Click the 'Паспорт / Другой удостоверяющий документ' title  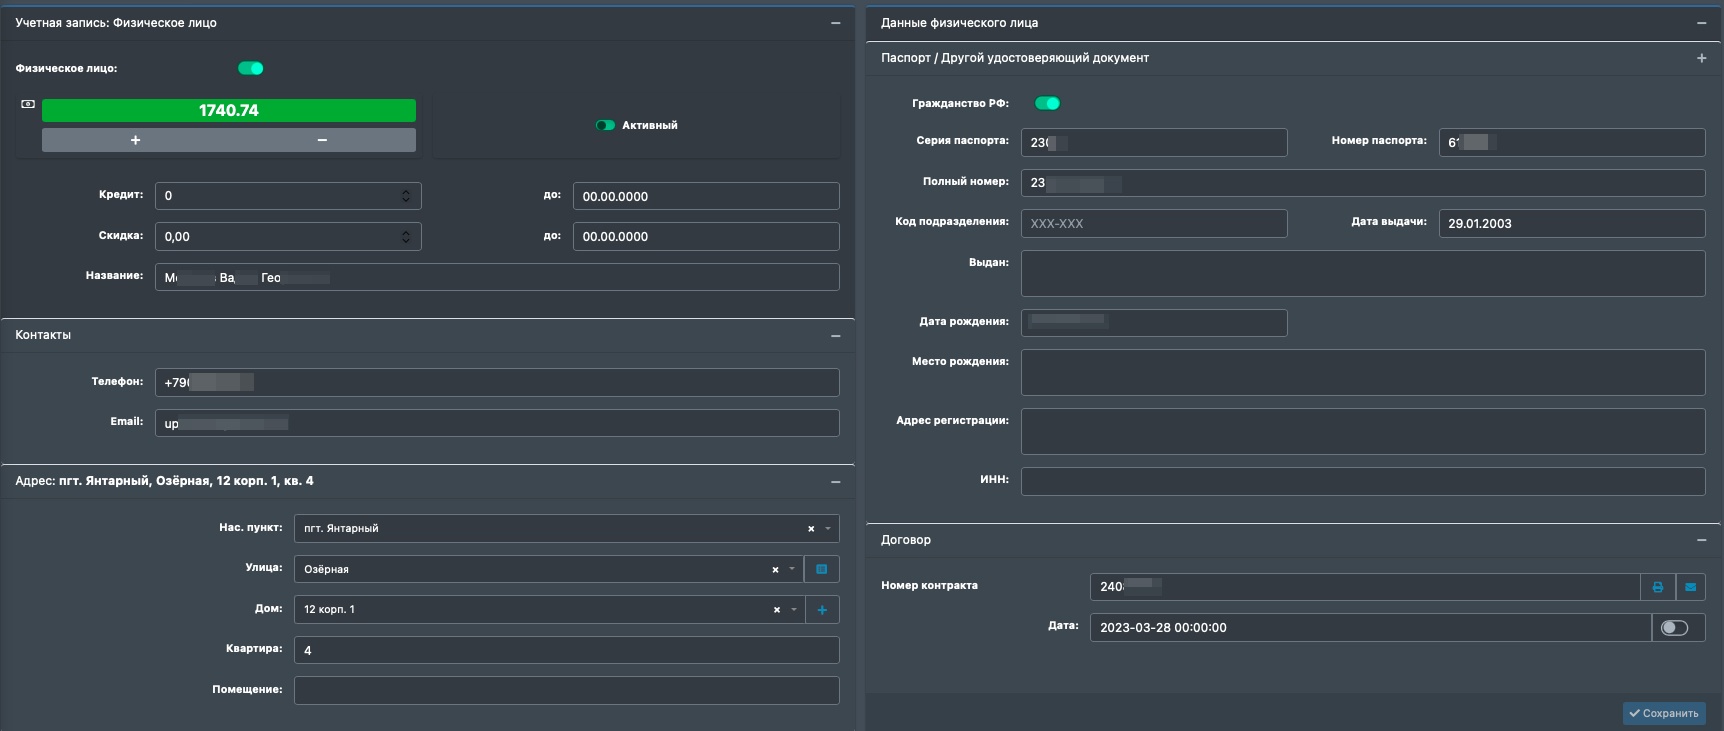point(1015,58)
